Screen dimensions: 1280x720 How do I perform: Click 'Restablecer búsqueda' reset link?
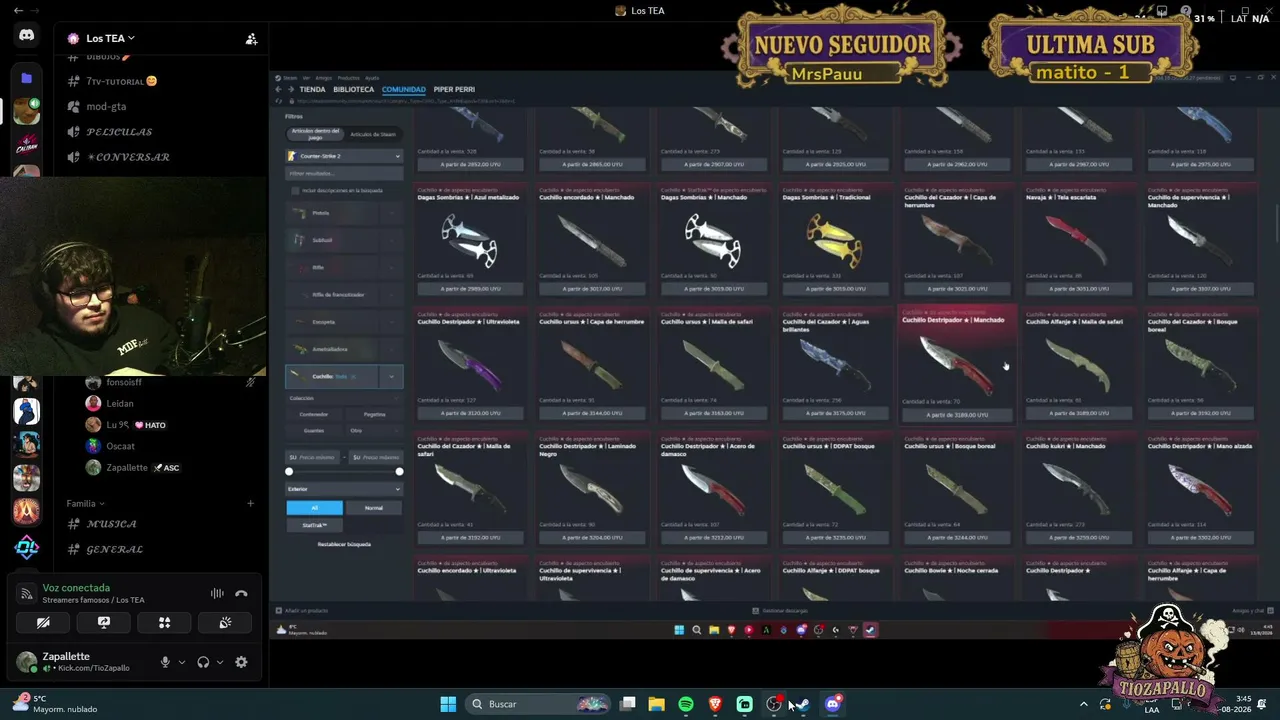point(344,544)
